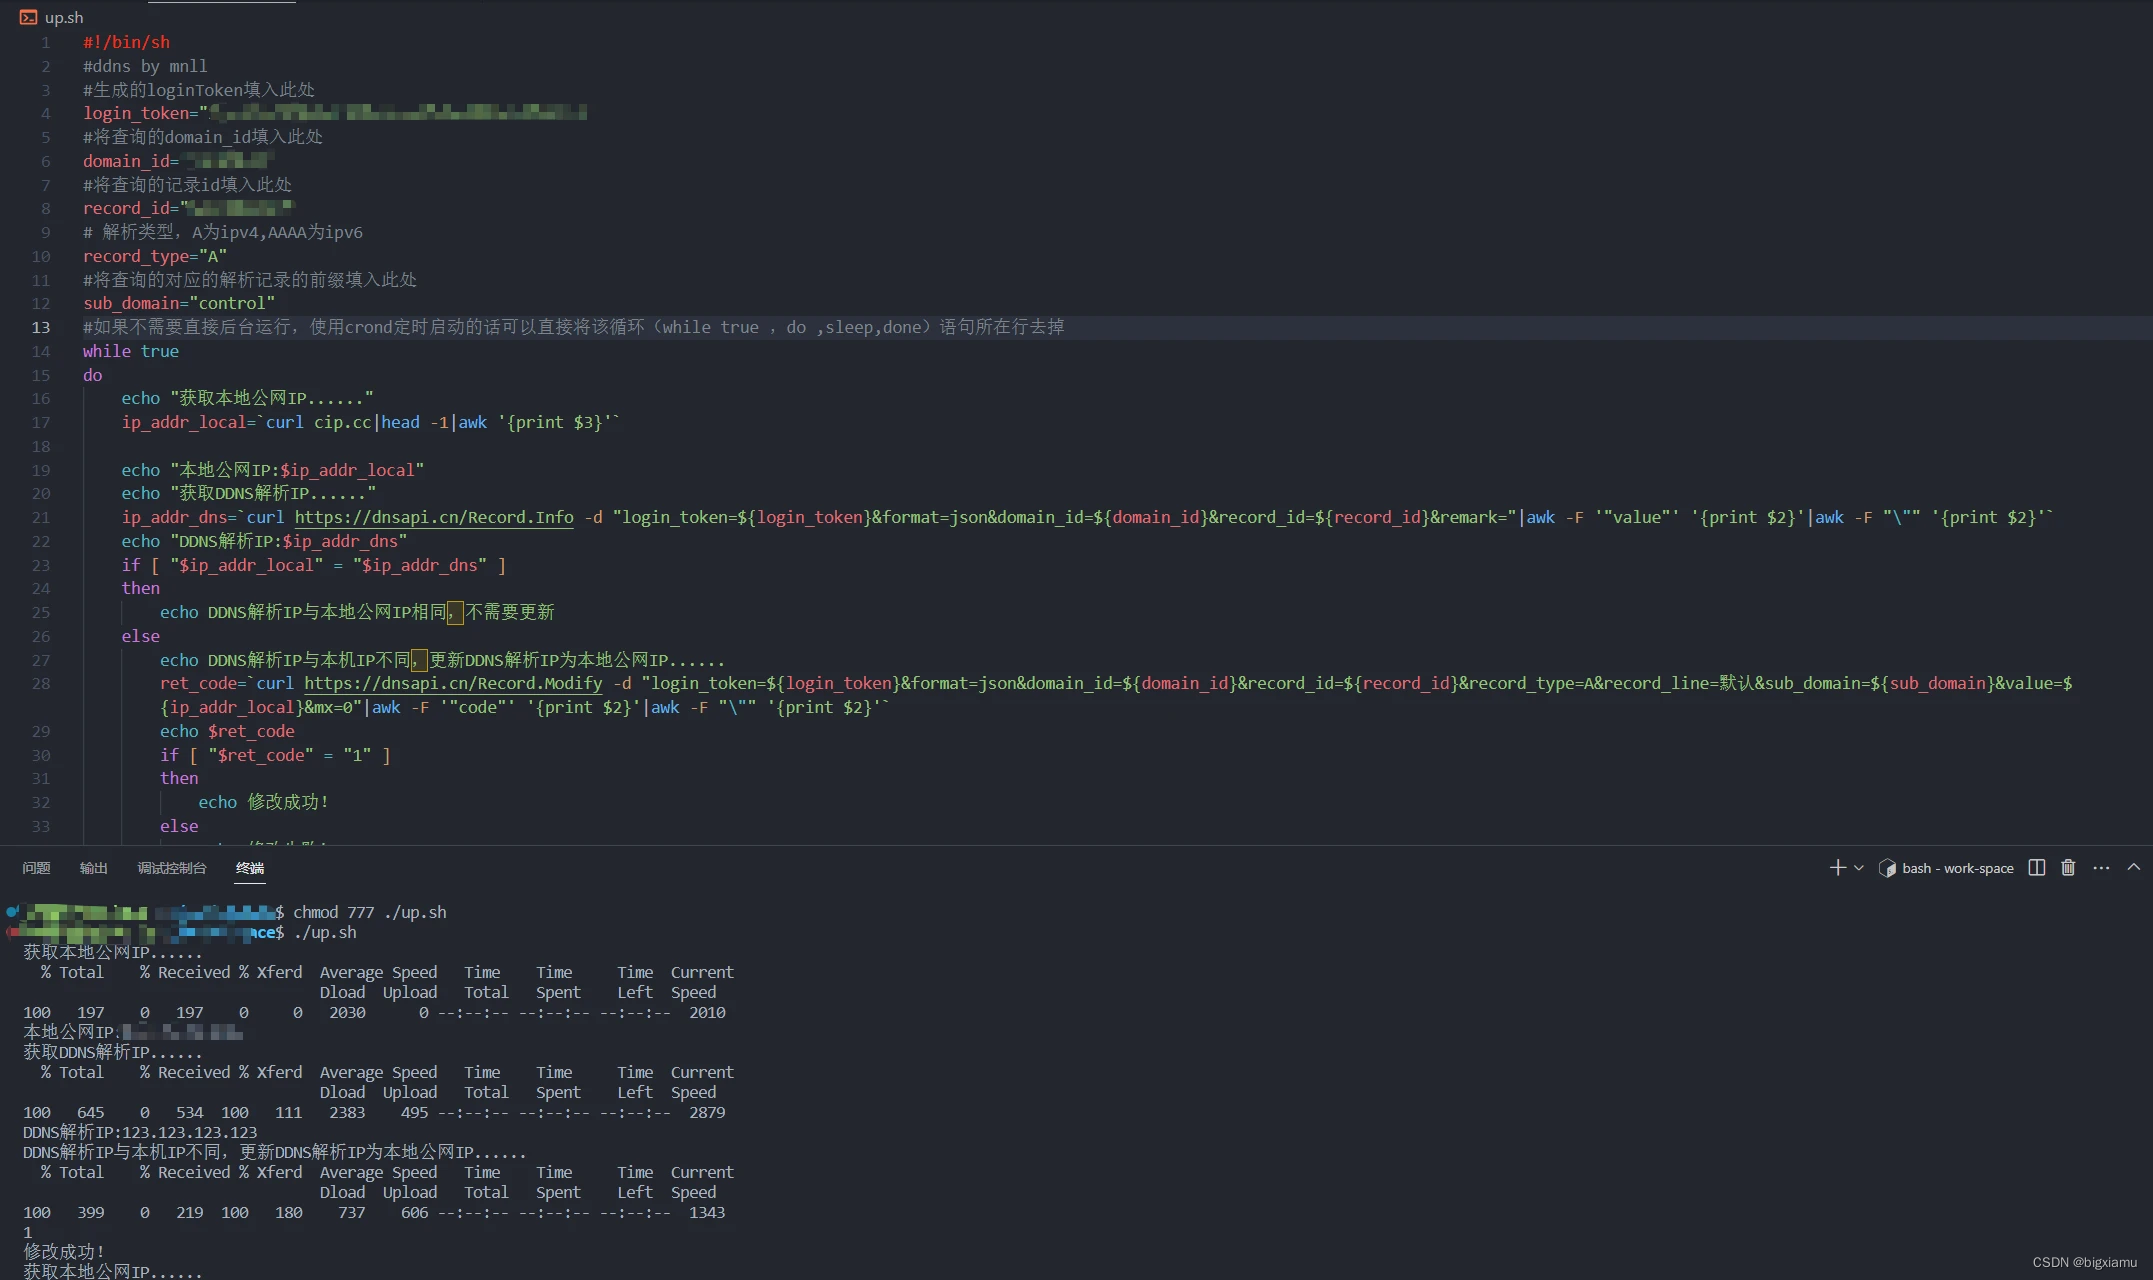Open the dnsapi.cn/Record.Modify link
2153x1280 pixels.
pos(453,683)
